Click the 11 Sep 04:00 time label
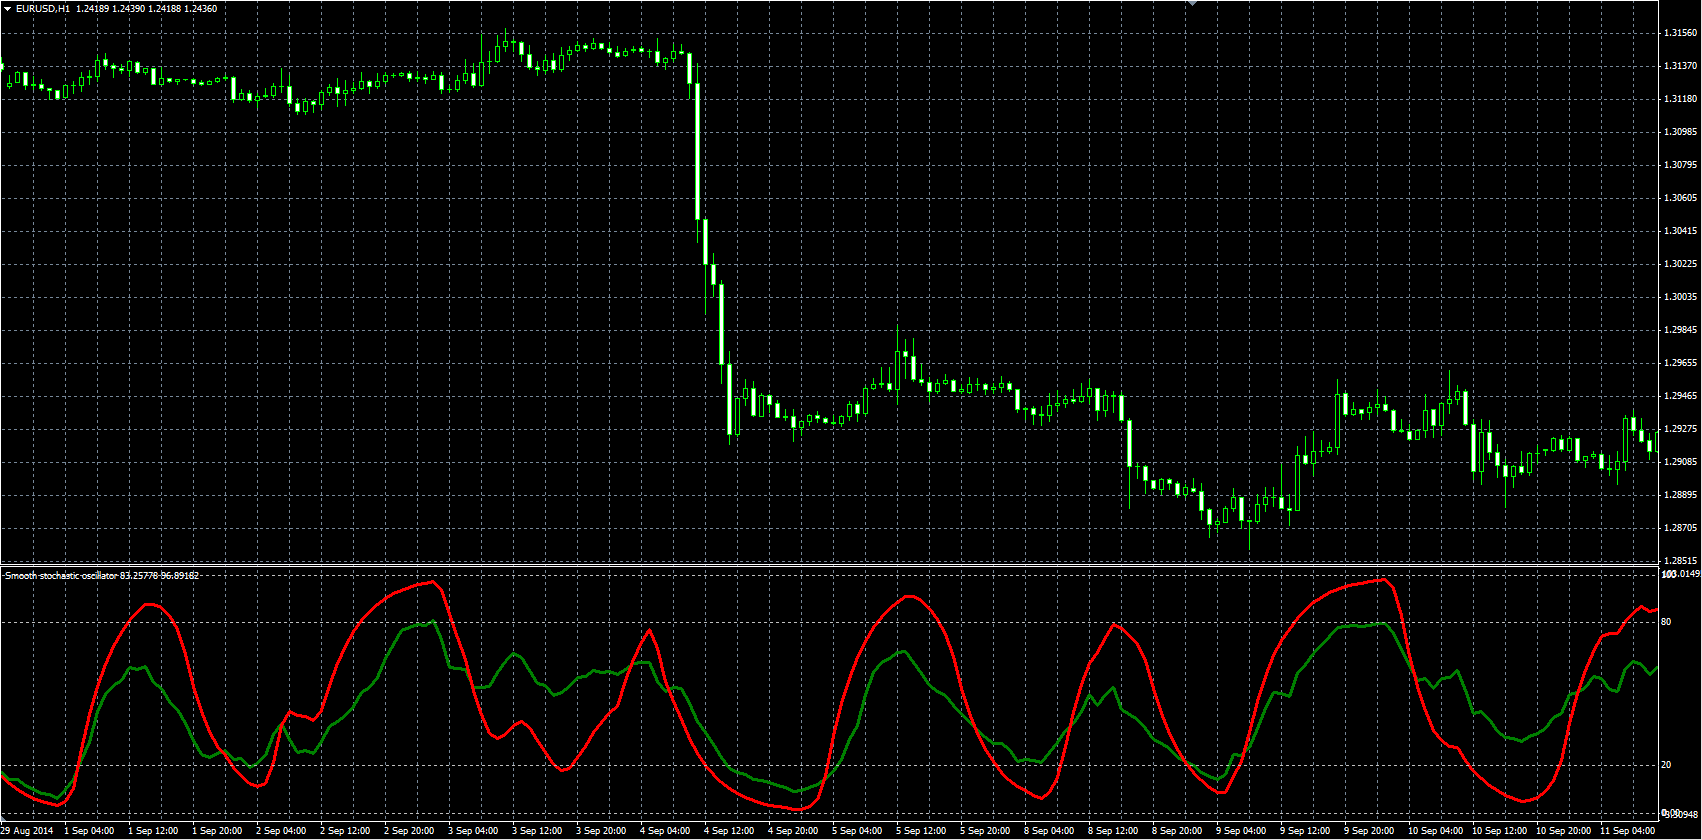Image resolution: width=1702 pixels, height=840 pixels. [1628, 831]
